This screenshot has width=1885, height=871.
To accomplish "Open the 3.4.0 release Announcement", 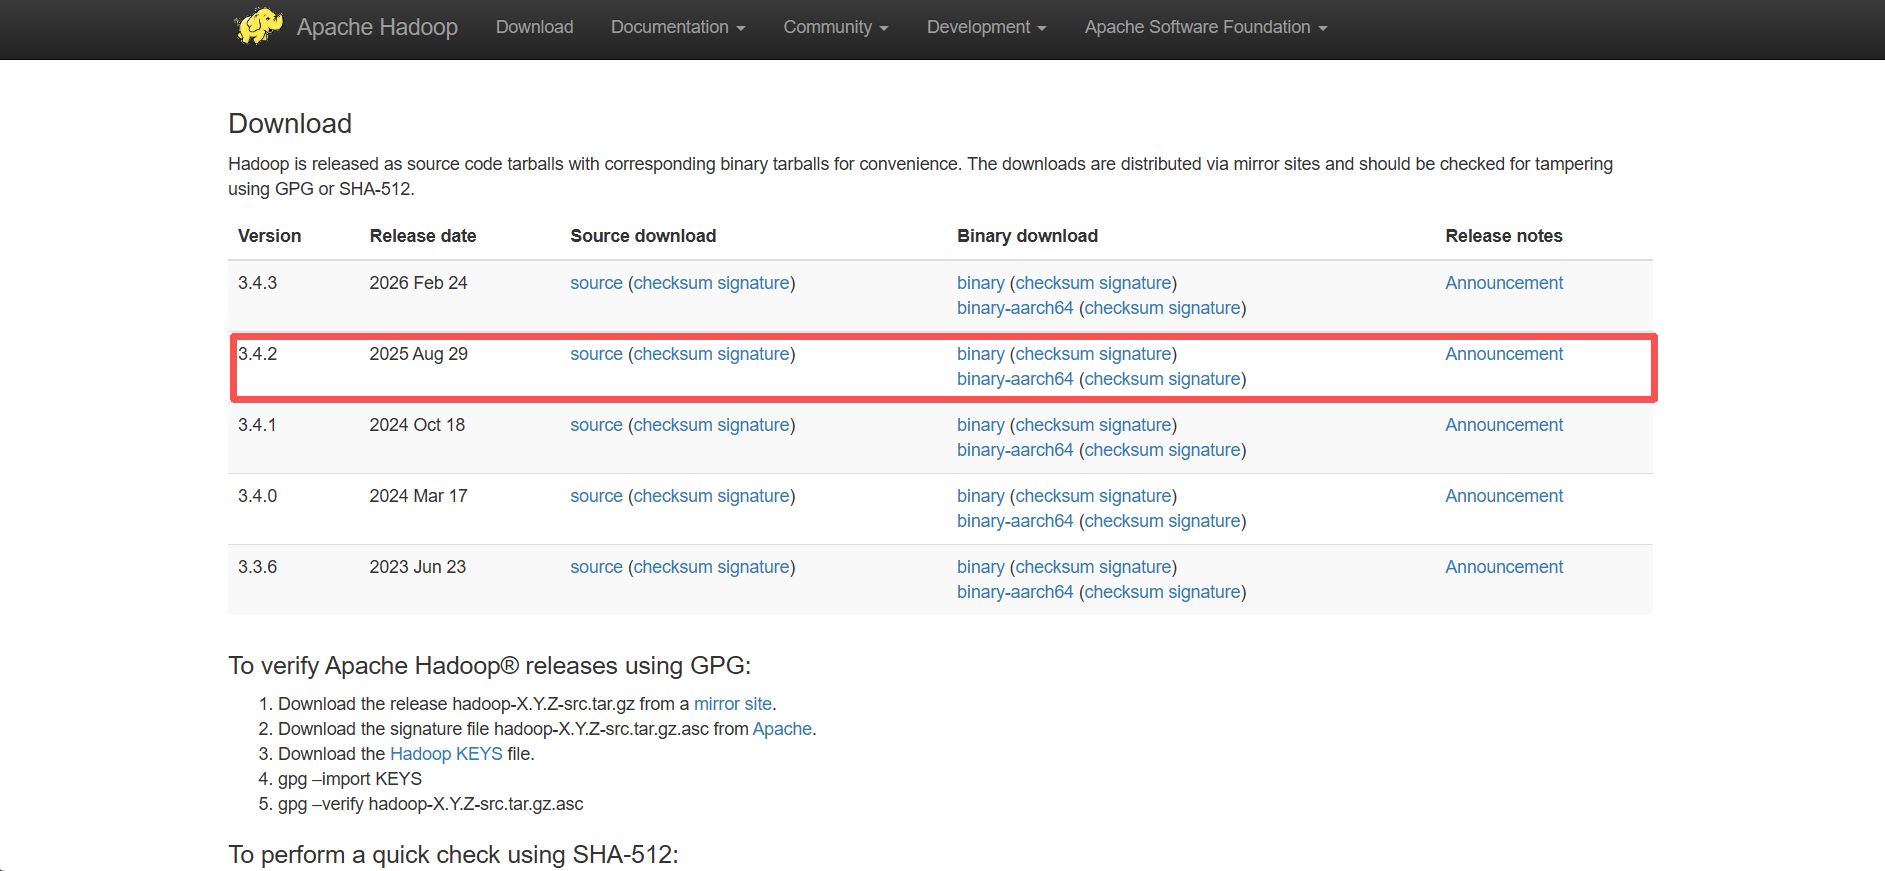I will (1504, 496).
